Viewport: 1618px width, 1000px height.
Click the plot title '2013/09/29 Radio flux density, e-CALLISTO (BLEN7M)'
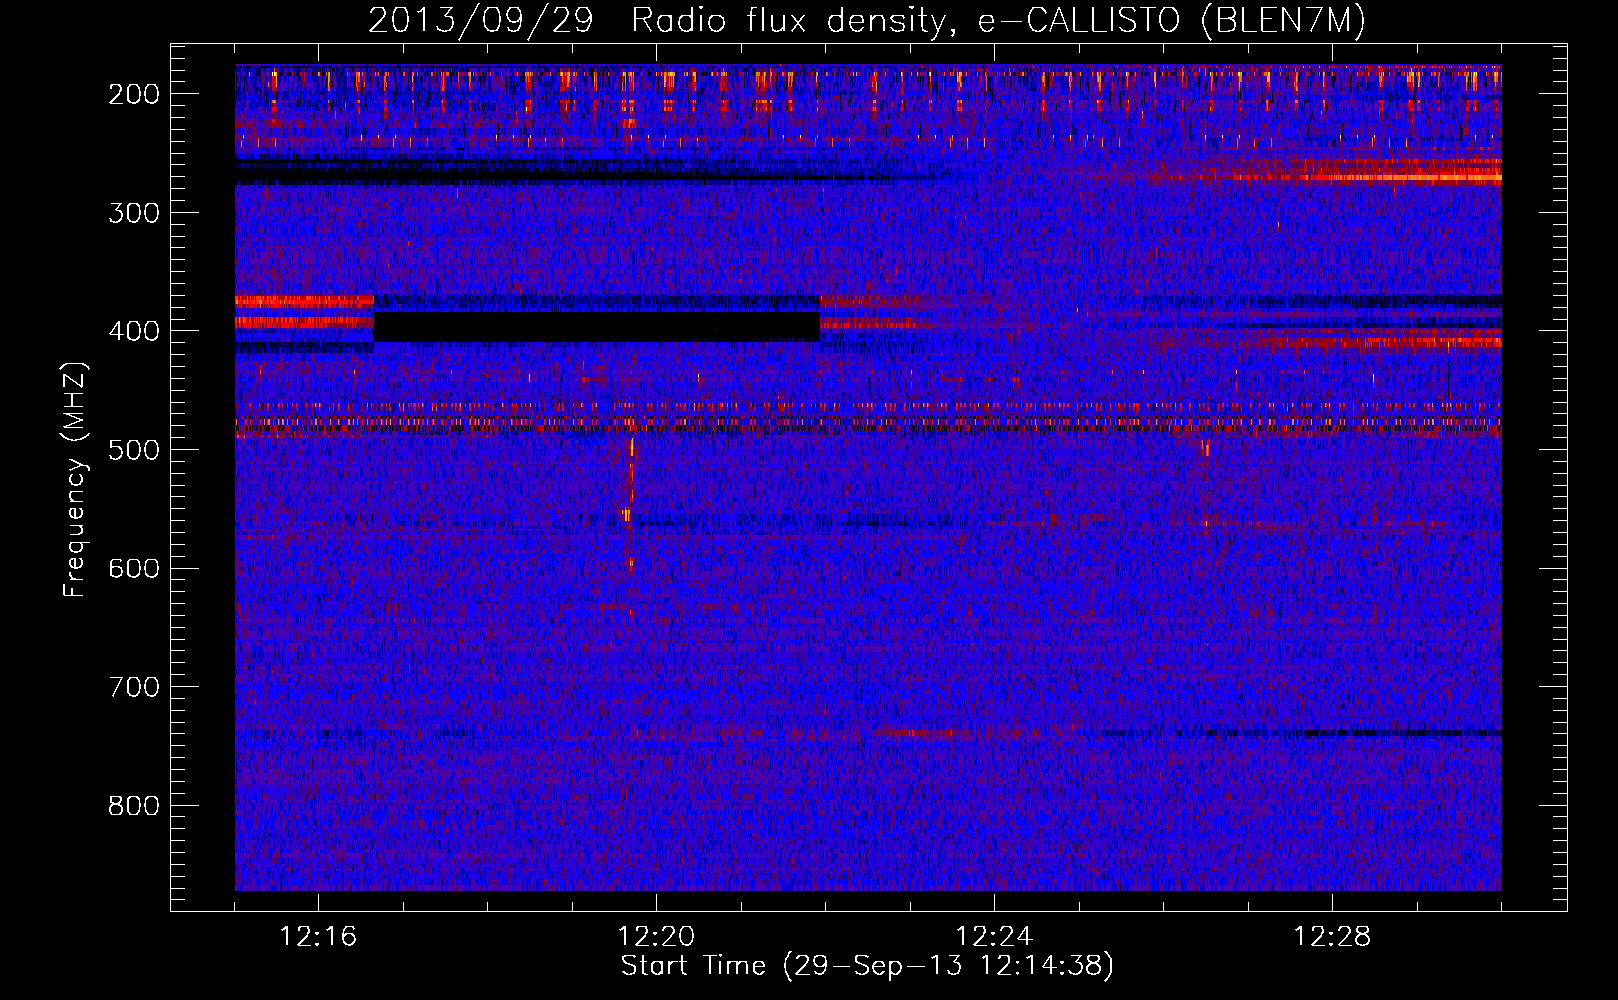[866, 21]
